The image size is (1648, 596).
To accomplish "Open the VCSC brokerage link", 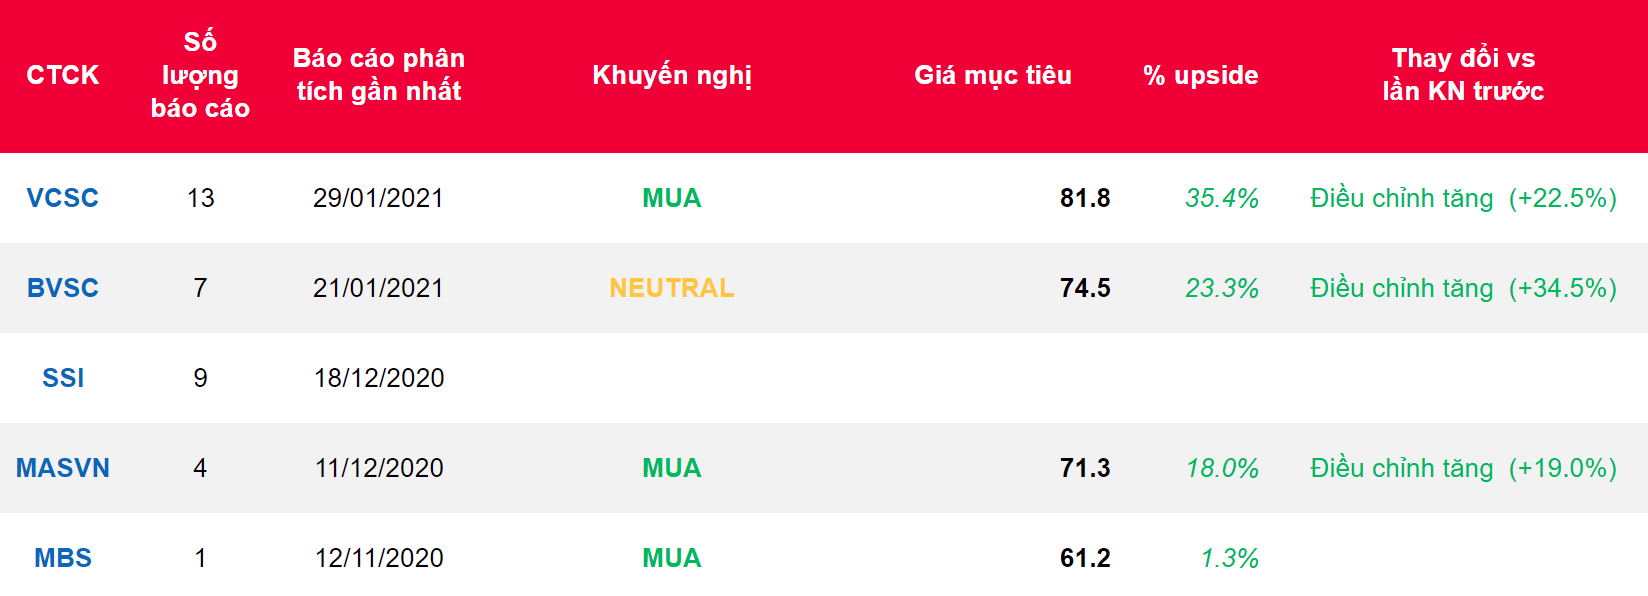I will pyautogui.click(x=62, y=198).
